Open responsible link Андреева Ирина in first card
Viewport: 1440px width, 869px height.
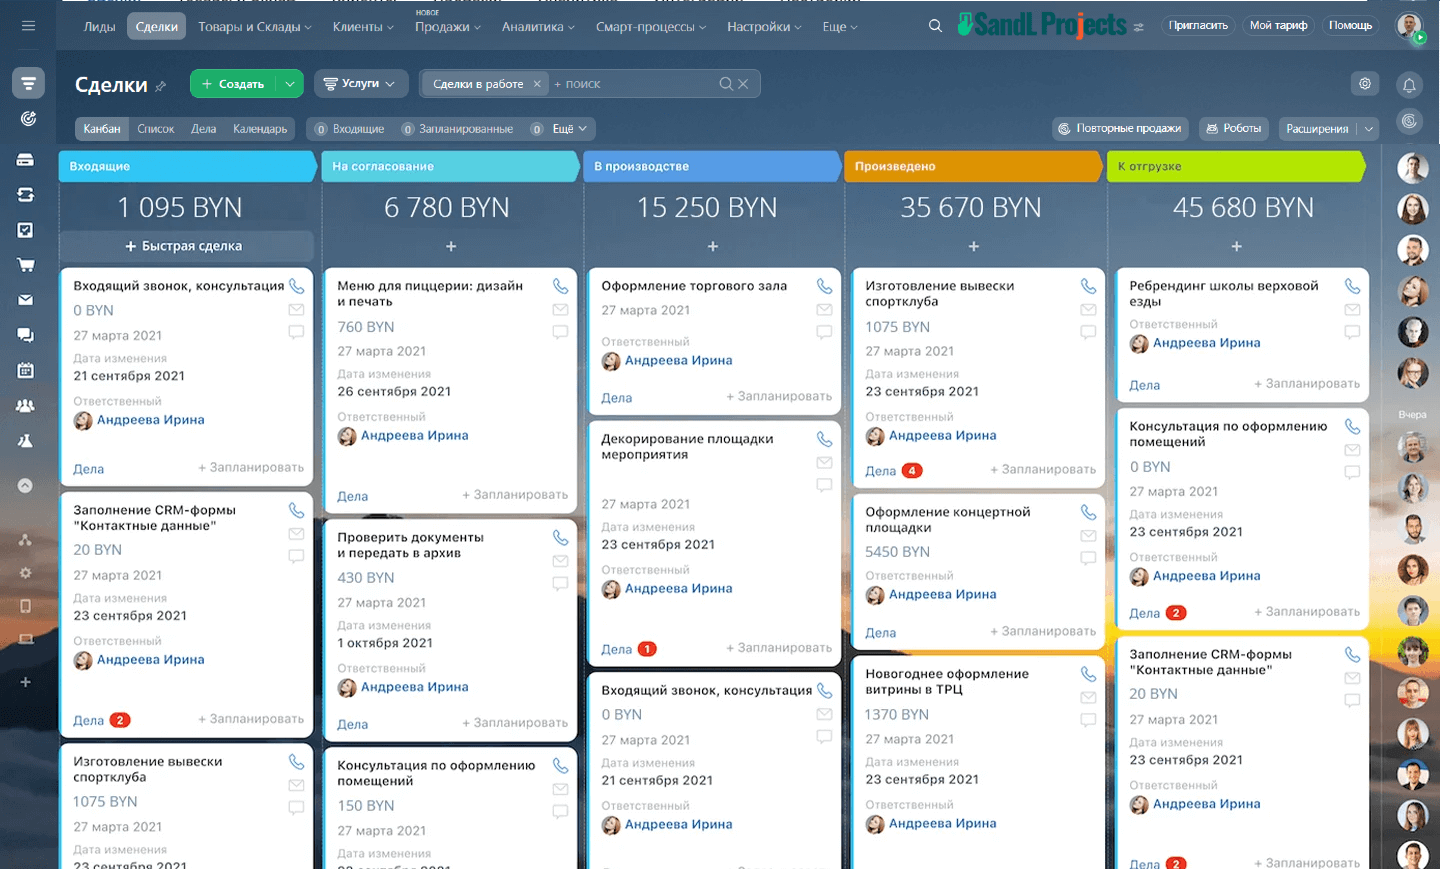(x=150, y=420)
